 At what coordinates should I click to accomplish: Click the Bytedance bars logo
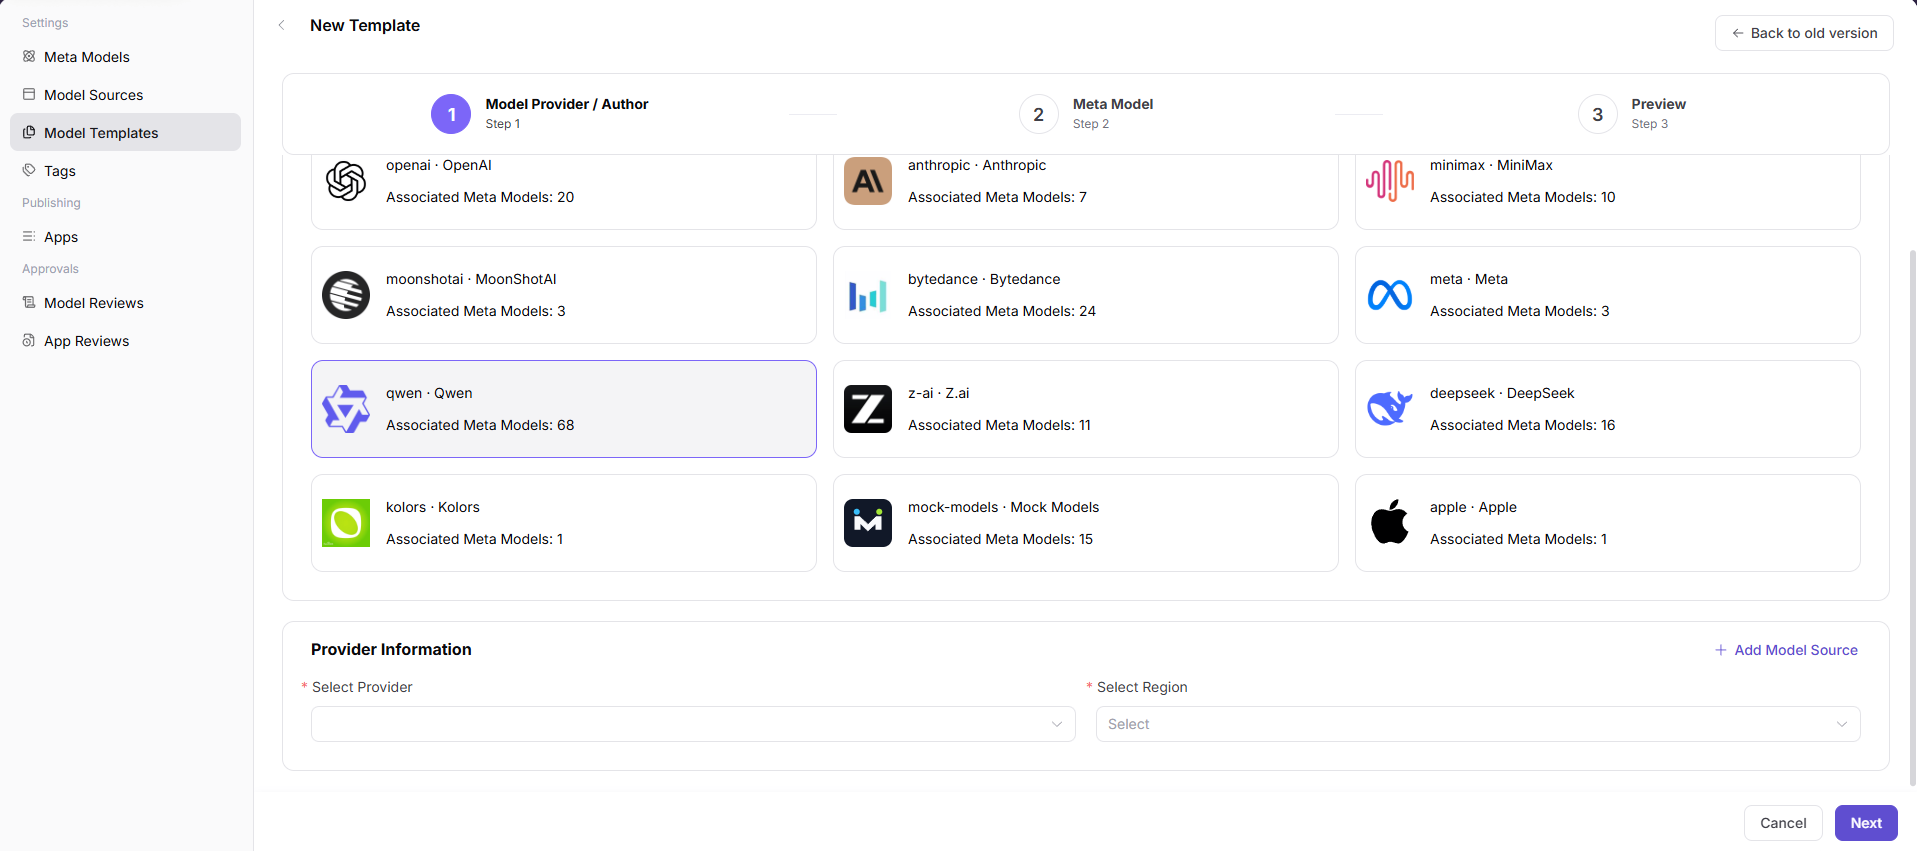pyautogui.click(x=868, y=295)
